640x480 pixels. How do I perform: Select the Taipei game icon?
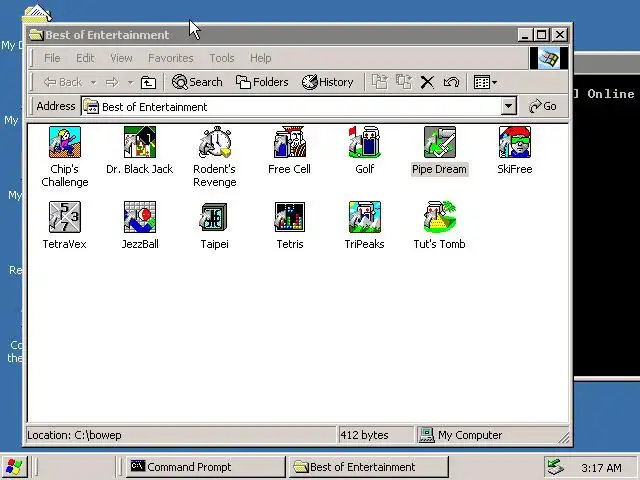coord(215,217)
